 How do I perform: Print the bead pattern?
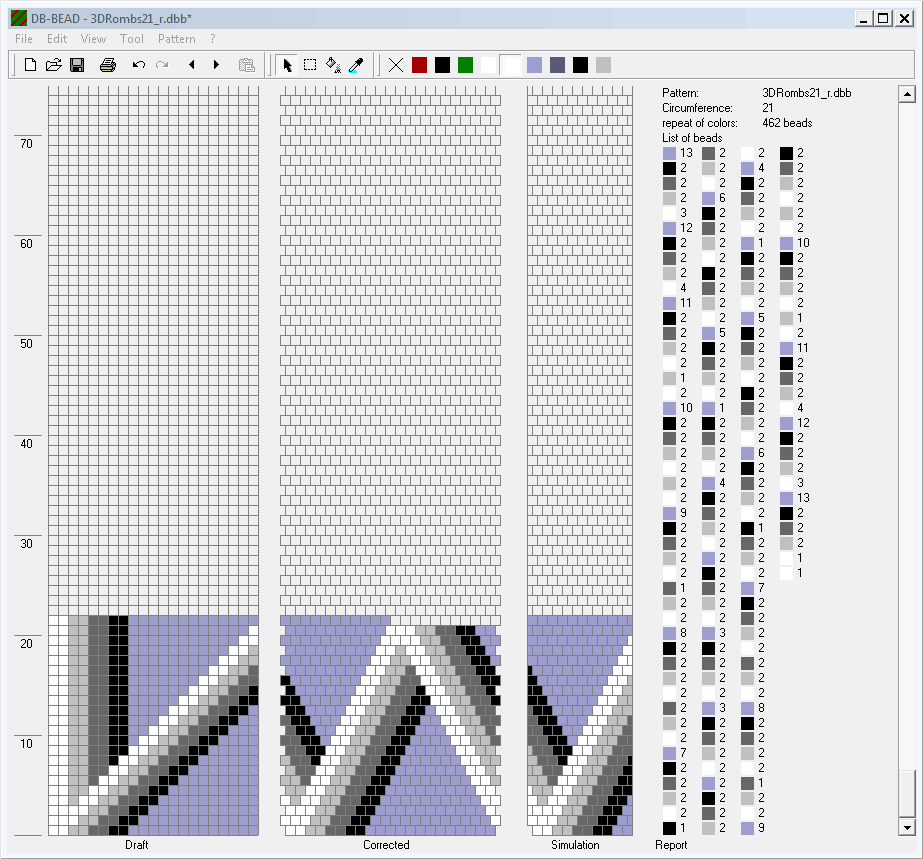coord(108,65)
